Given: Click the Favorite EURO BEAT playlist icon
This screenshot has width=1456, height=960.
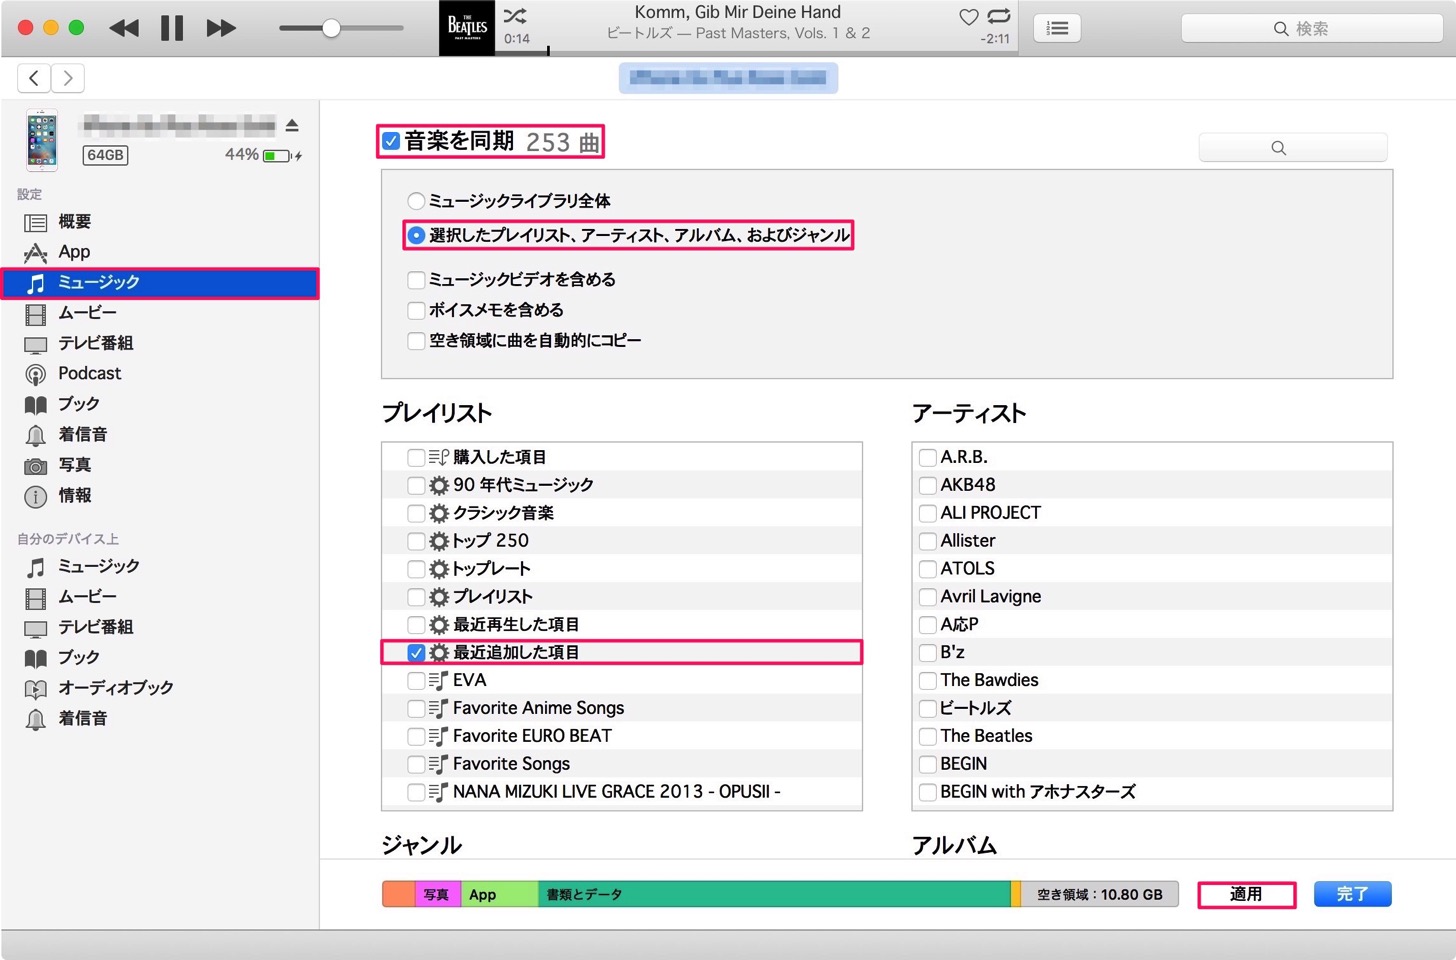Looking at the screenshot, I should coord(438,737).
